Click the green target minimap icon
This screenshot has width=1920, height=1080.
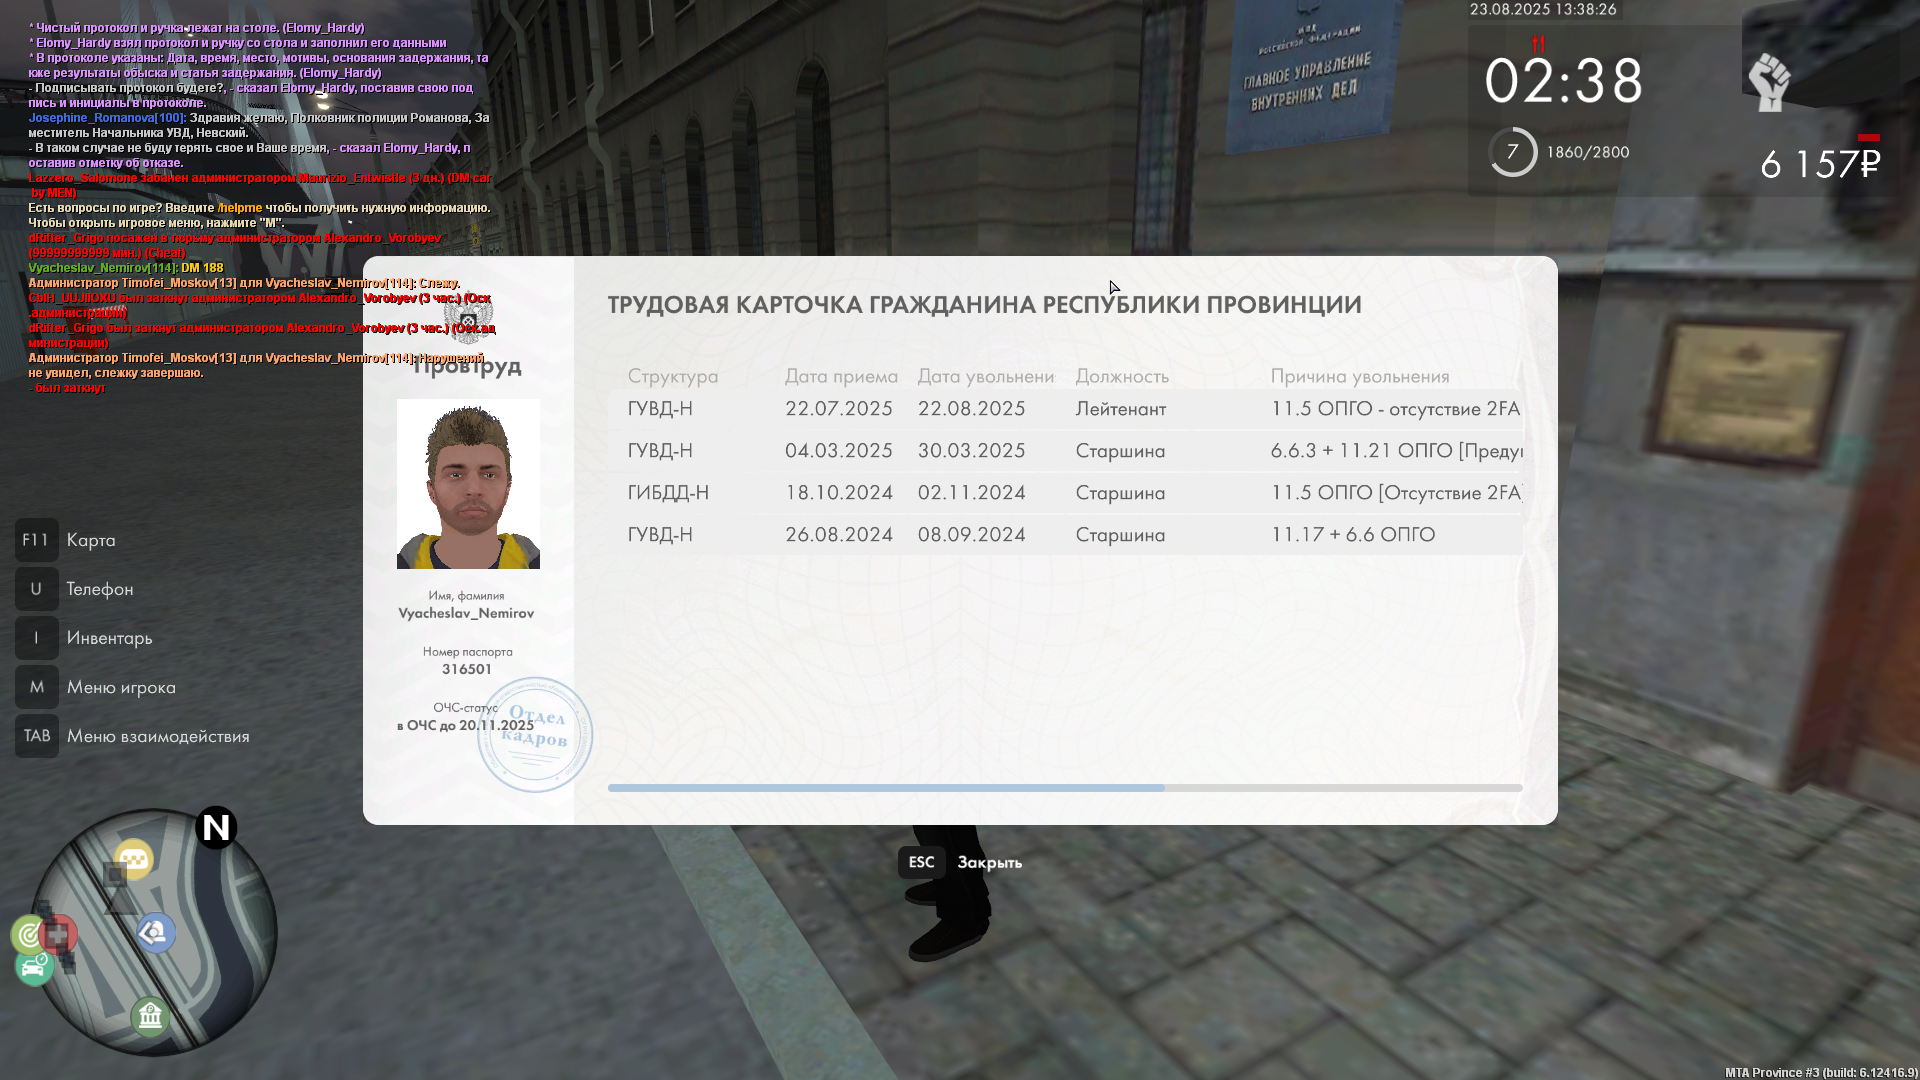pos(28,935)
